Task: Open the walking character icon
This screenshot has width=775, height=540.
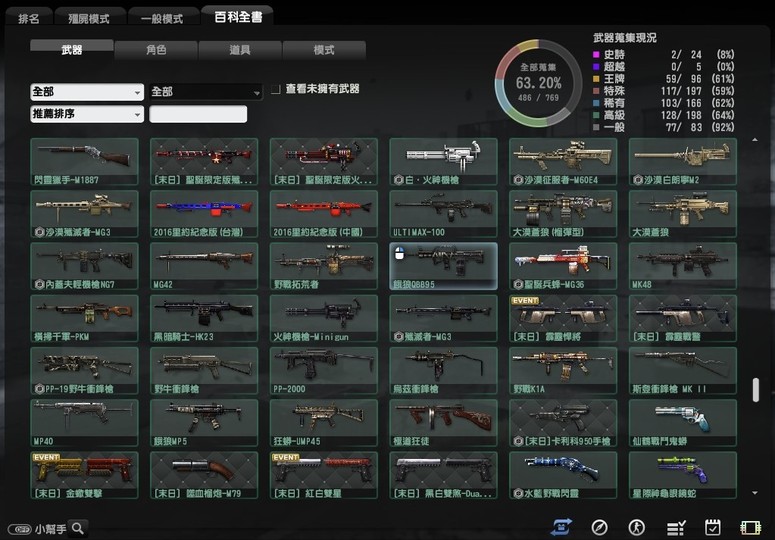Action: pos(637,527)
